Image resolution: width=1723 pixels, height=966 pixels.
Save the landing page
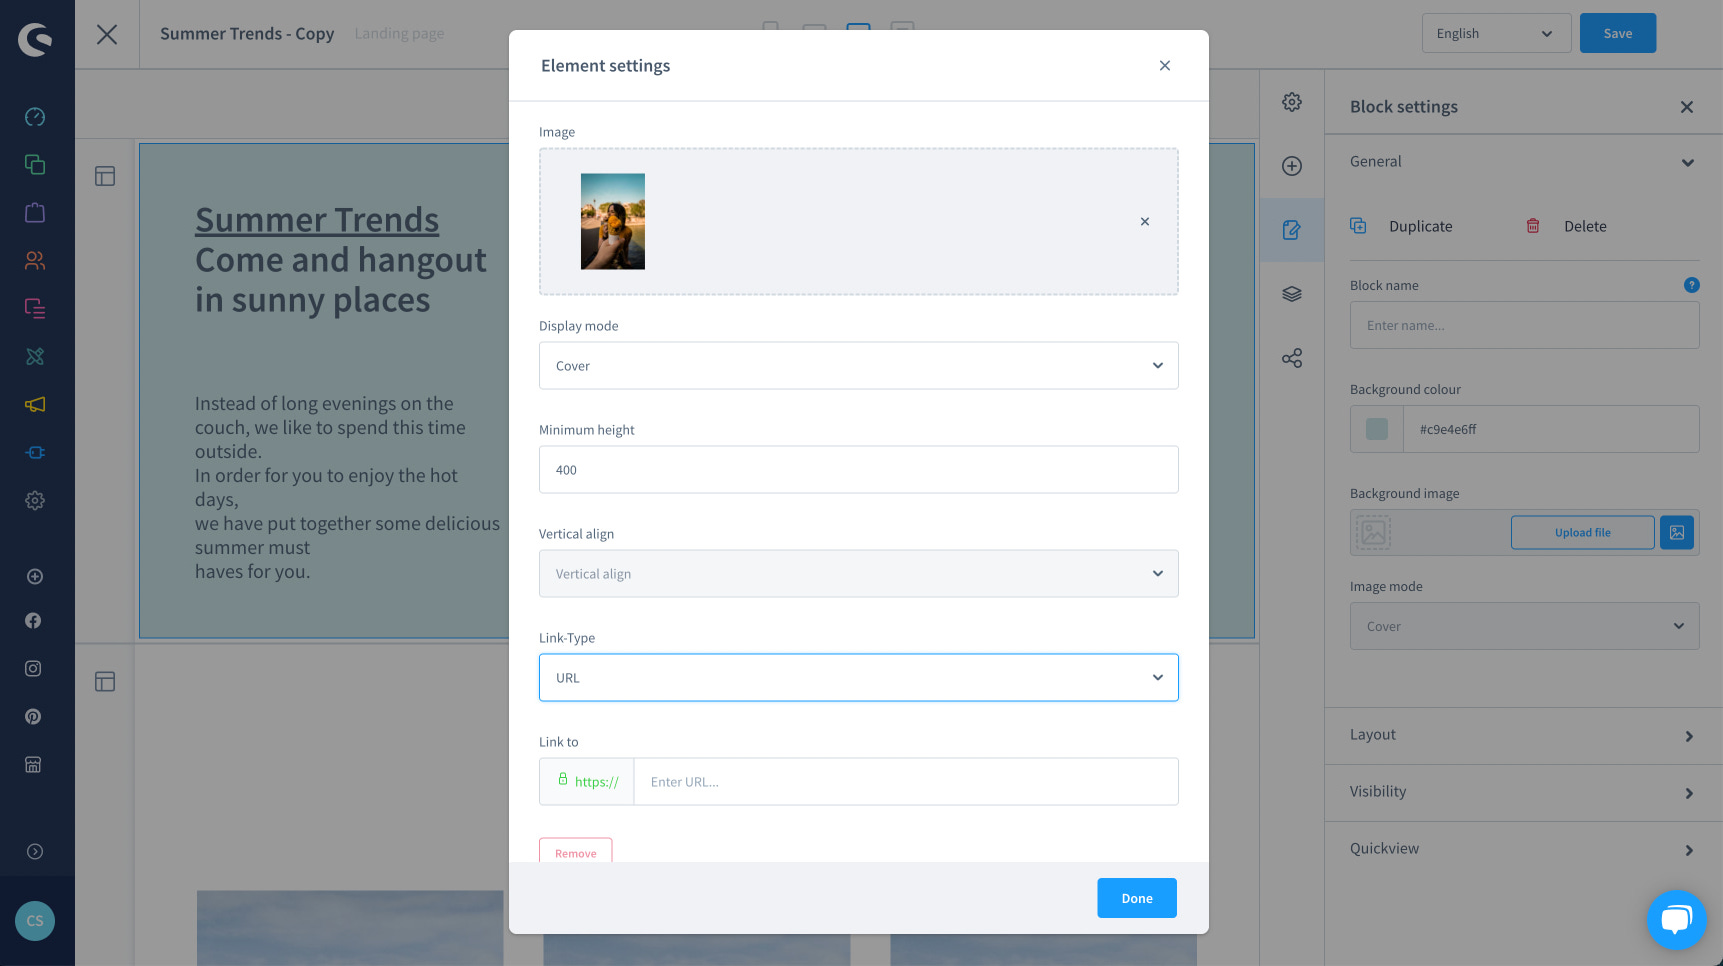pyautogui.click(x=1618, y=34)
